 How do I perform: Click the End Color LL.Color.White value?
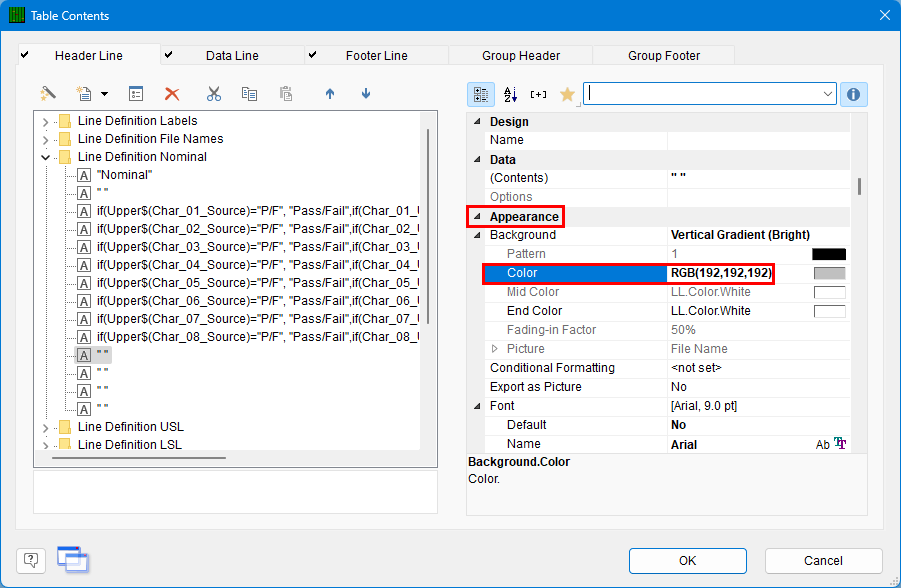click(x=711, y=311)
